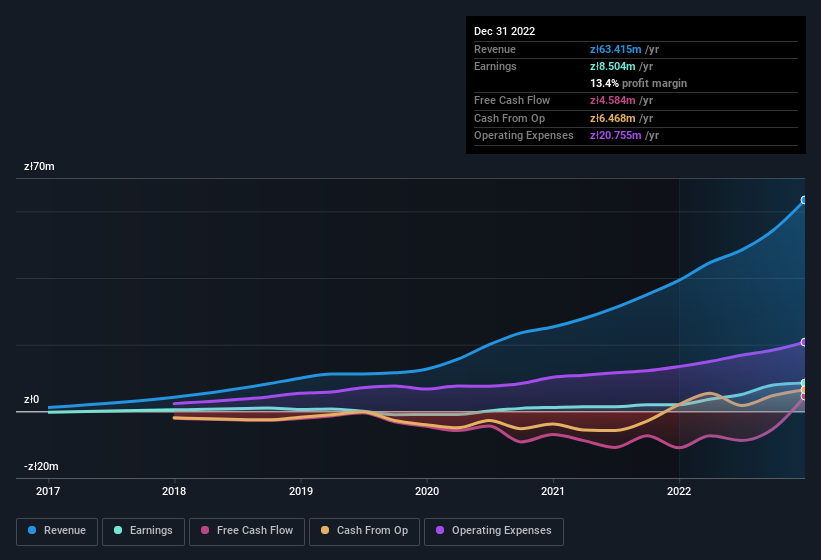Viewport: 821px width, 560px height.
Task: Click the Operating Expenses tooltip label
Action: [524, 136]
